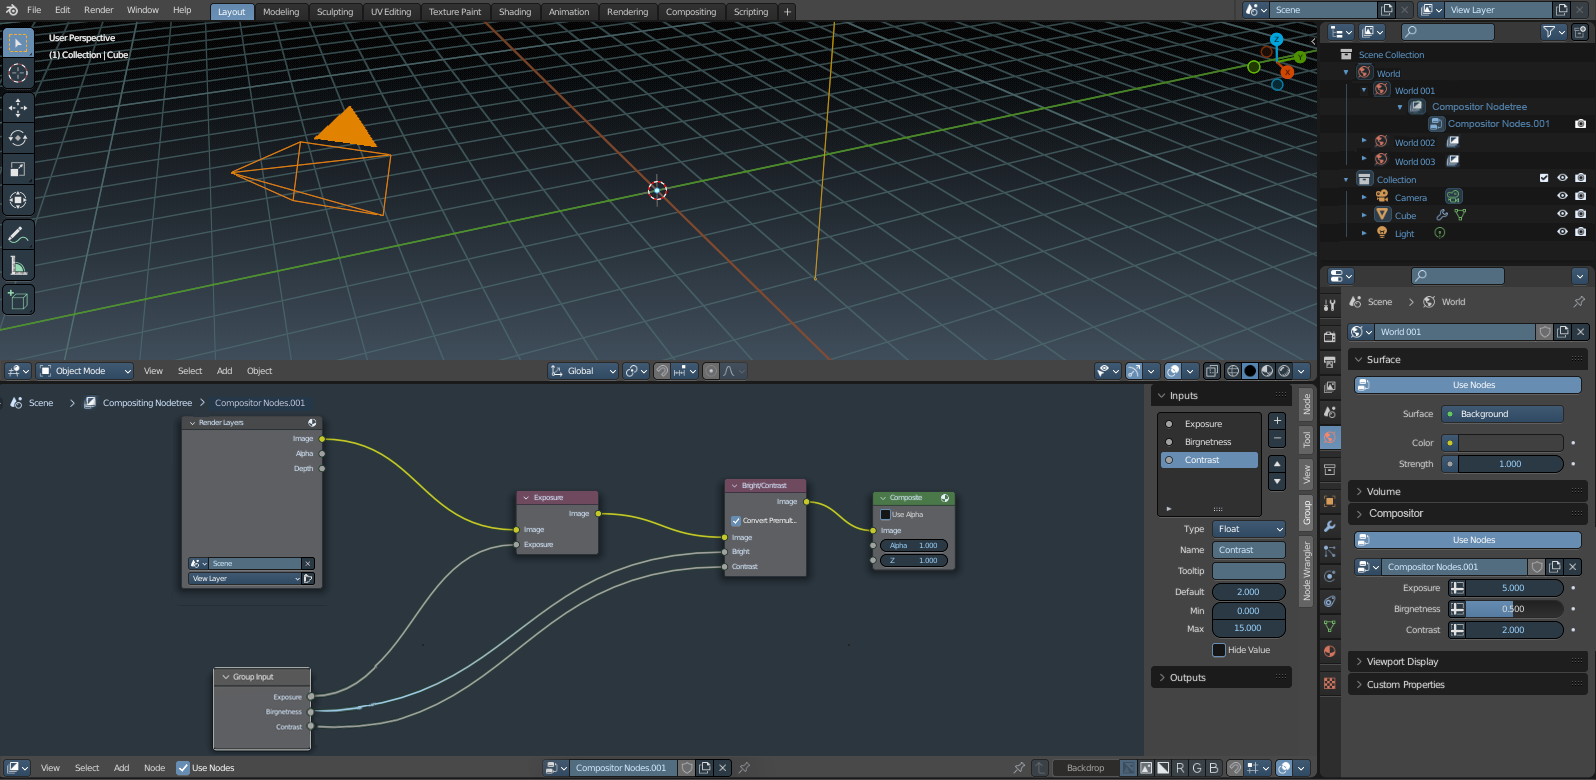Click the socket Name field containing Contrast

point(1249,550)
